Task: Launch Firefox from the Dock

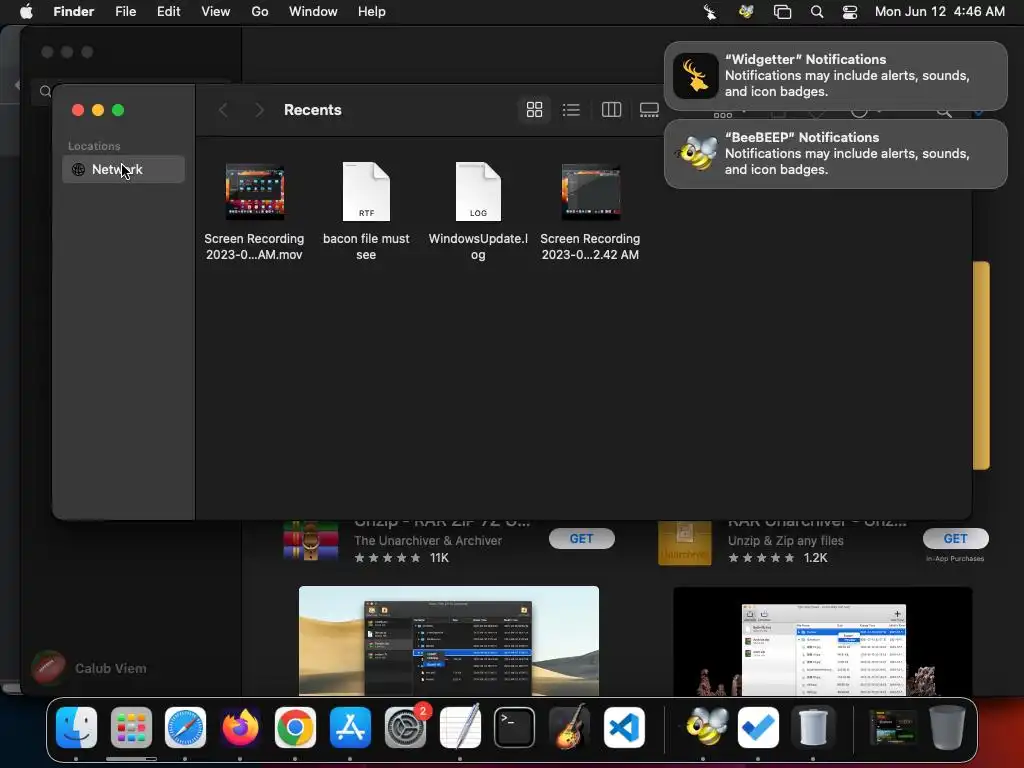Action: [x=240, y=728]
